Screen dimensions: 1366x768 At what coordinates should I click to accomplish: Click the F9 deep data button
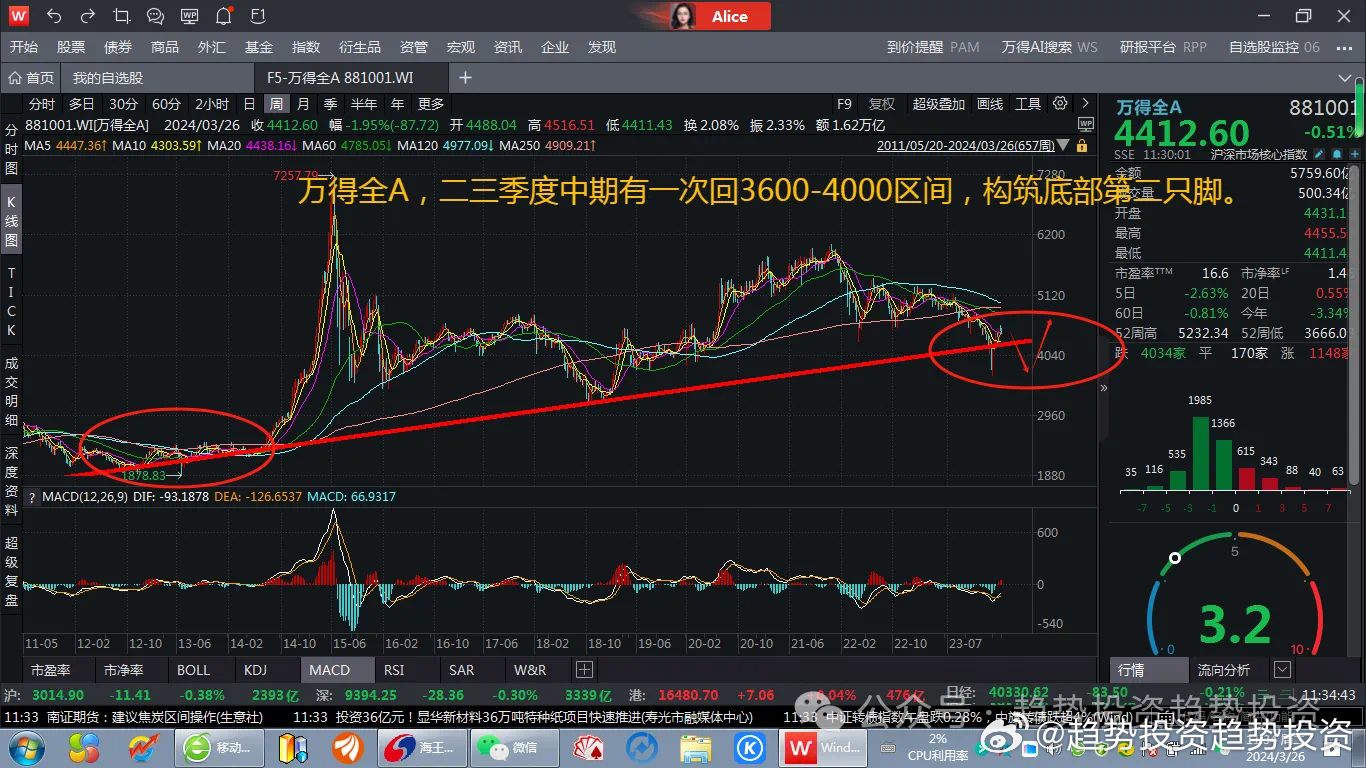pos(844,104)
